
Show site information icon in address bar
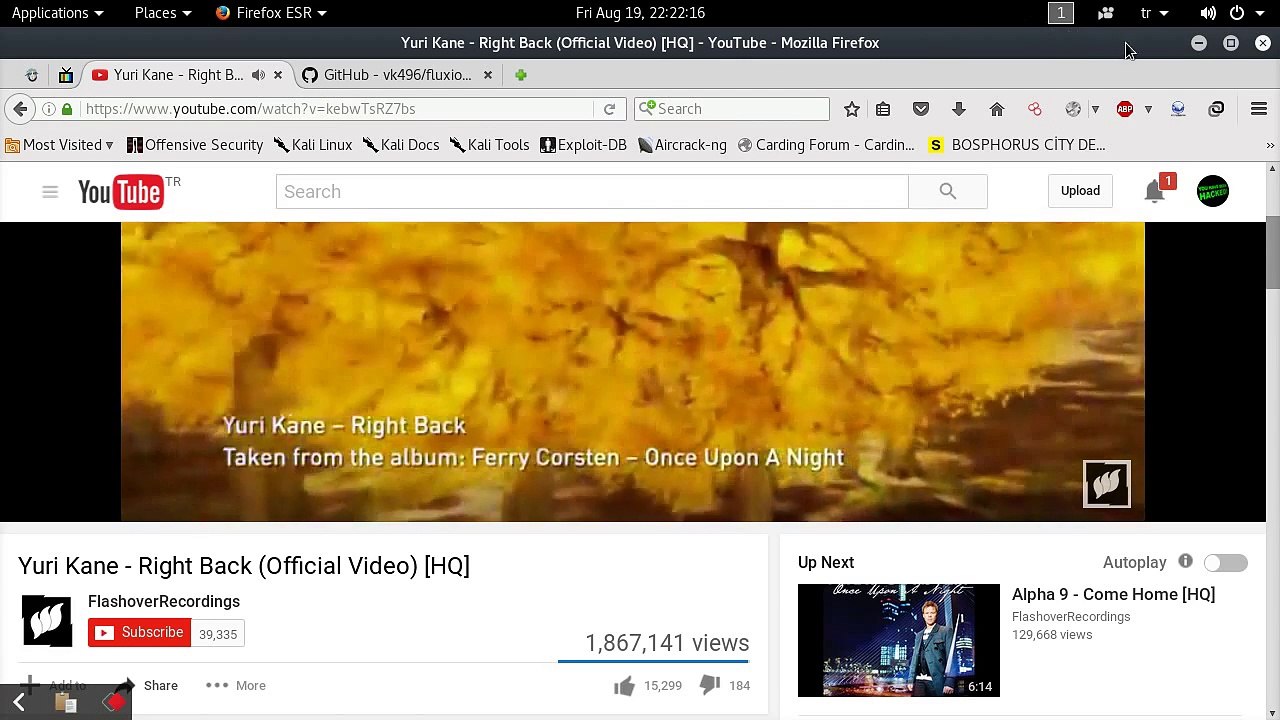pos(48,109)
